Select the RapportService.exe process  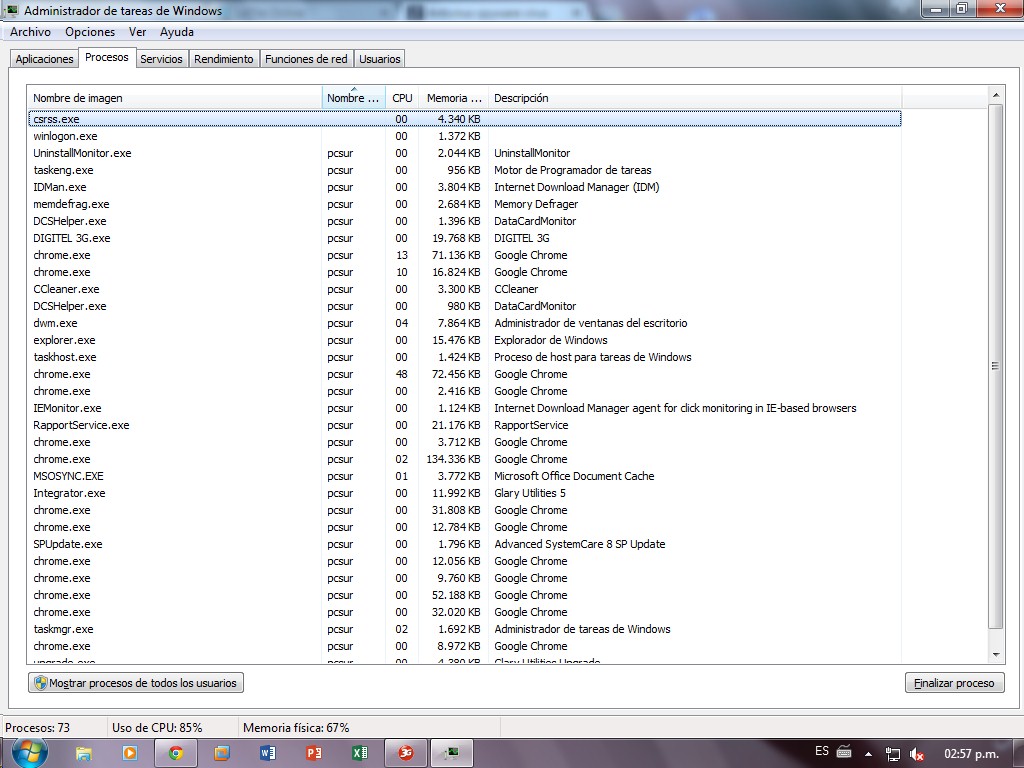pos(464,424)
